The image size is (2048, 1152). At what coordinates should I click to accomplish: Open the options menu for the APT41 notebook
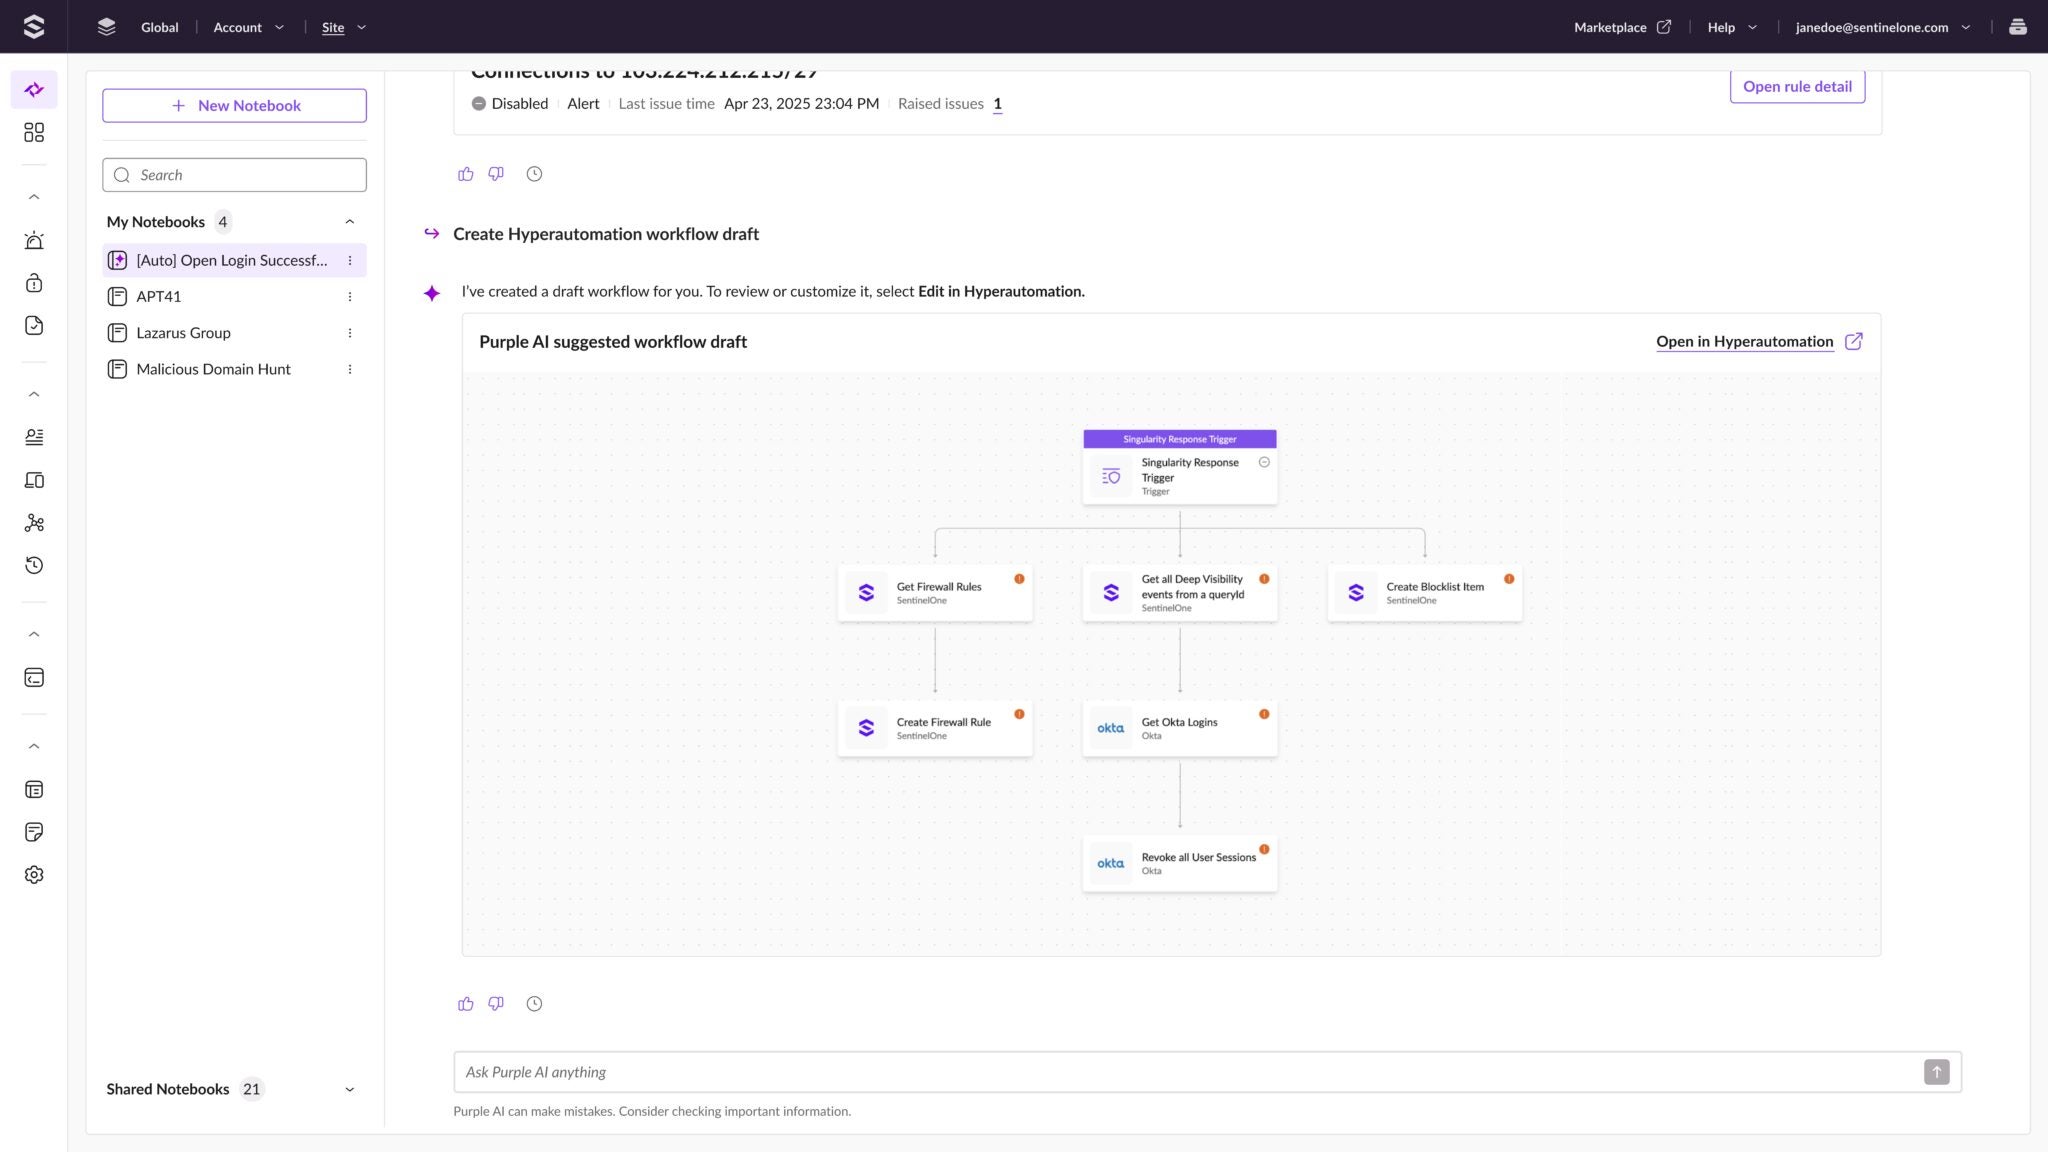pyautogui.click(x=350, y=296)
